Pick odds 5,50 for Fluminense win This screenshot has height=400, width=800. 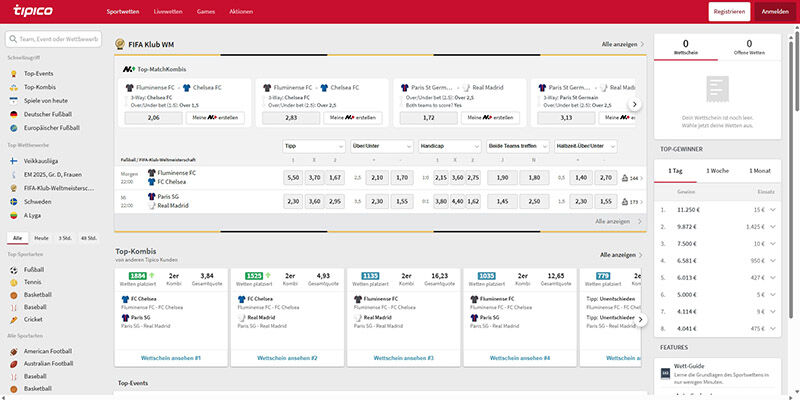pos(293,178)
